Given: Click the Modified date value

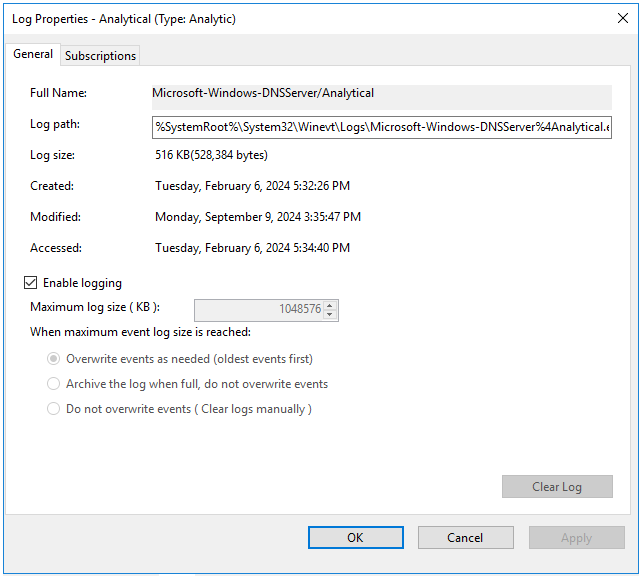Looking at the screenshot, I should pyautogui.click(x=257, y=217).
